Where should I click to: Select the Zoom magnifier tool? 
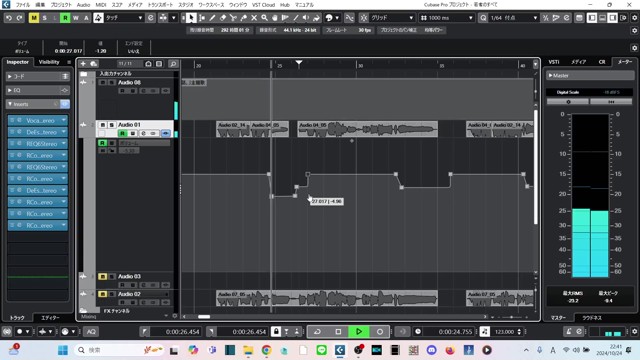pyautogui.click(x=264, y=18)
